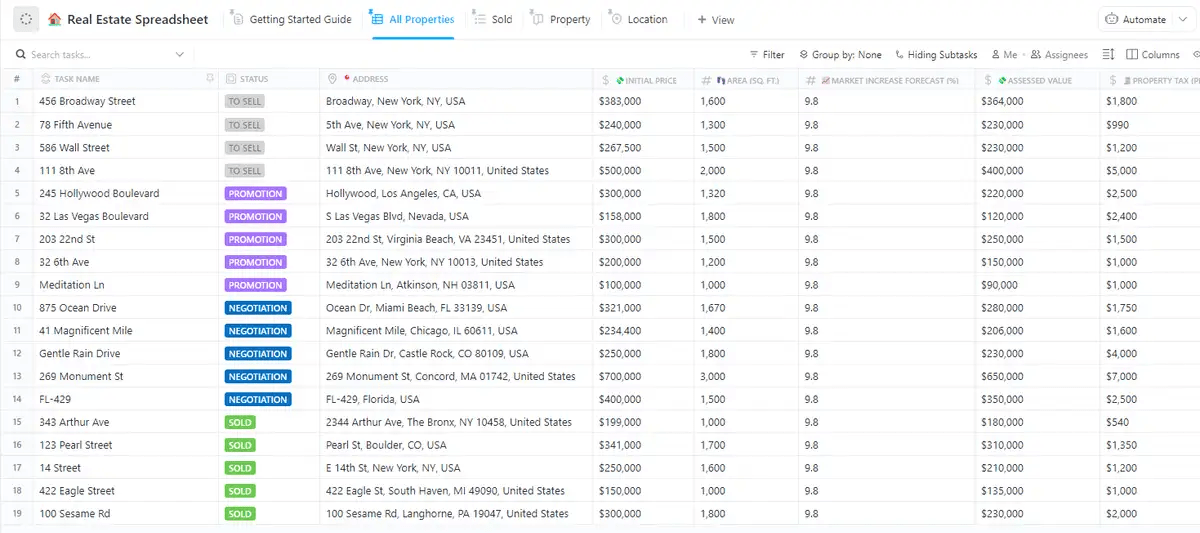Click into the Search tasks field
Screen dimensions: 1200x533
click(100, 55)
